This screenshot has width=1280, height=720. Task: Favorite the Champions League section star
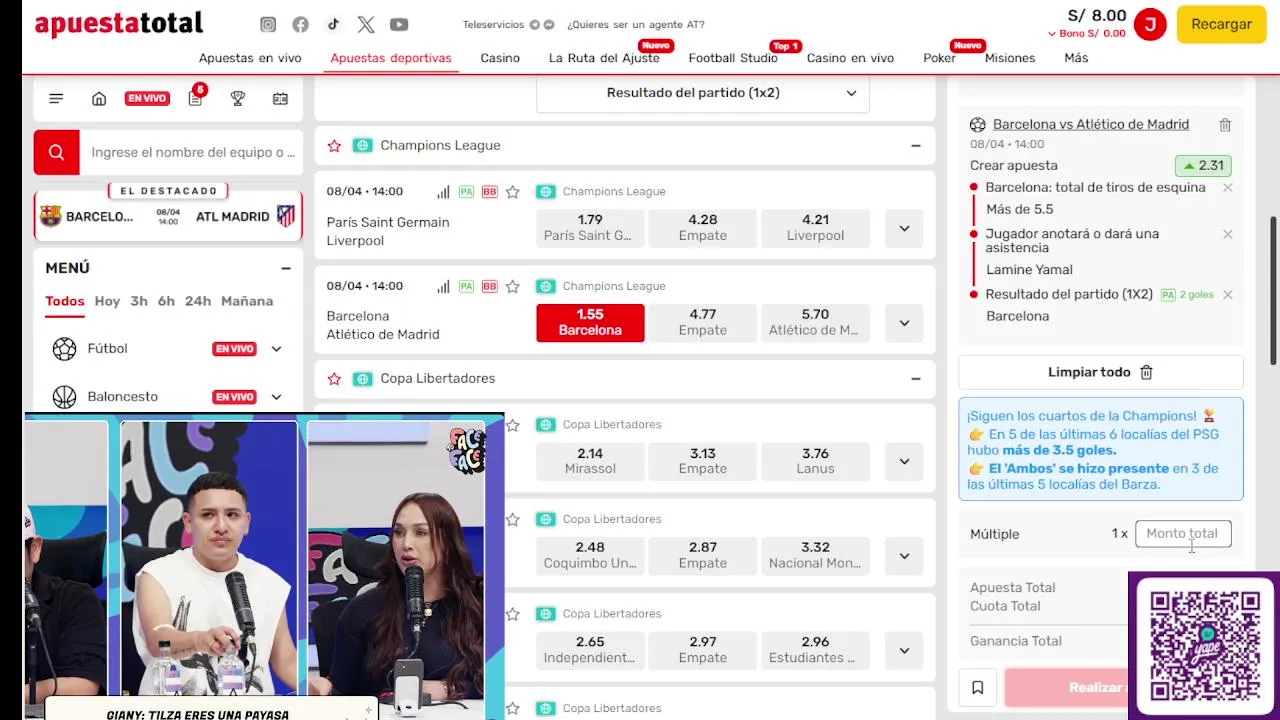(x=334, y=146)
